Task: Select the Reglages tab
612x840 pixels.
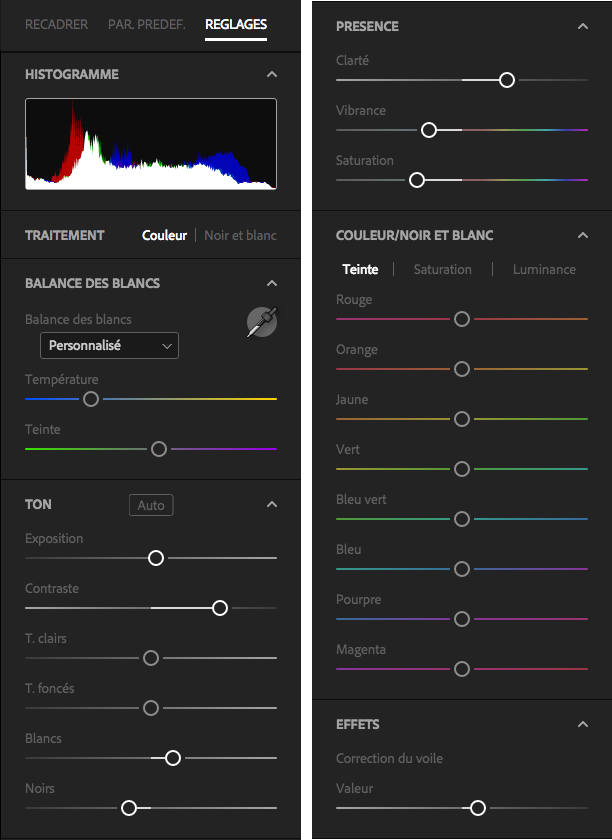Action: tap(236, 25)
